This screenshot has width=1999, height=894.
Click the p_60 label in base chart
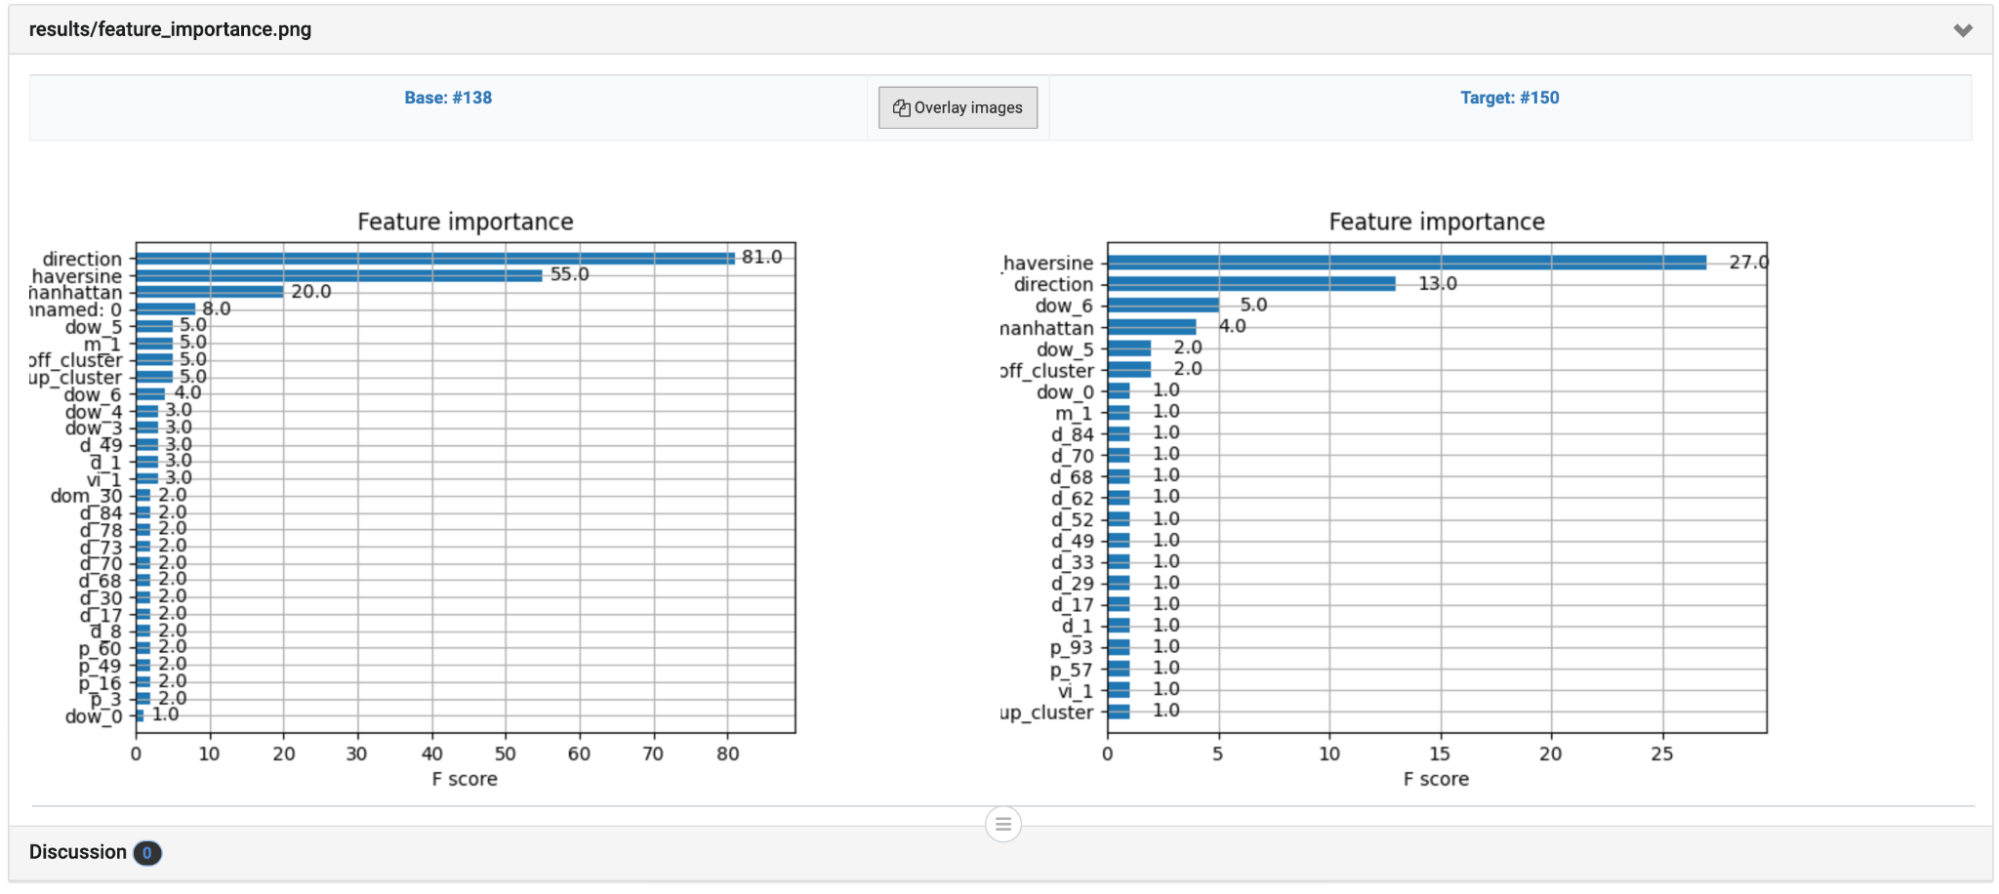click(100, 649)
